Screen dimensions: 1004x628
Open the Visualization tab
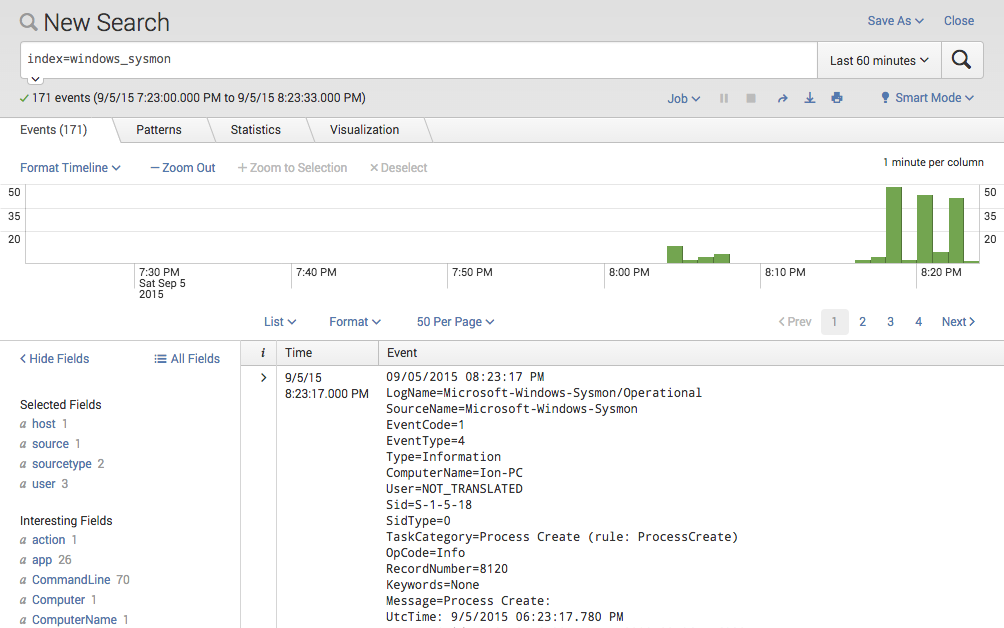(x=364, y=129)
